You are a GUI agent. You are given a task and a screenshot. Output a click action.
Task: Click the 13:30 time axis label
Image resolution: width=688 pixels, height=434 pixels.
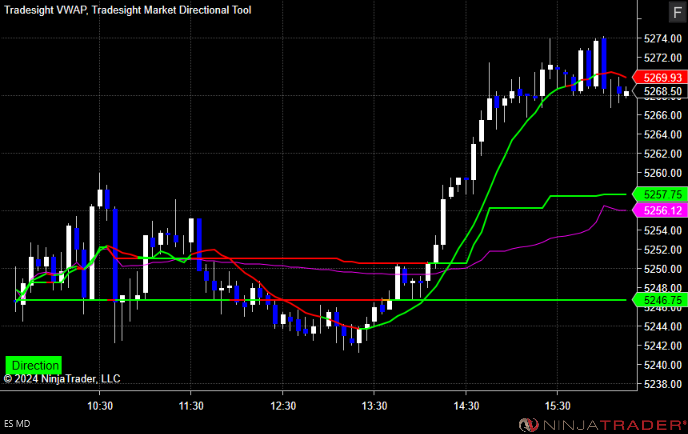pyautogui.click(x=374, y=406)
